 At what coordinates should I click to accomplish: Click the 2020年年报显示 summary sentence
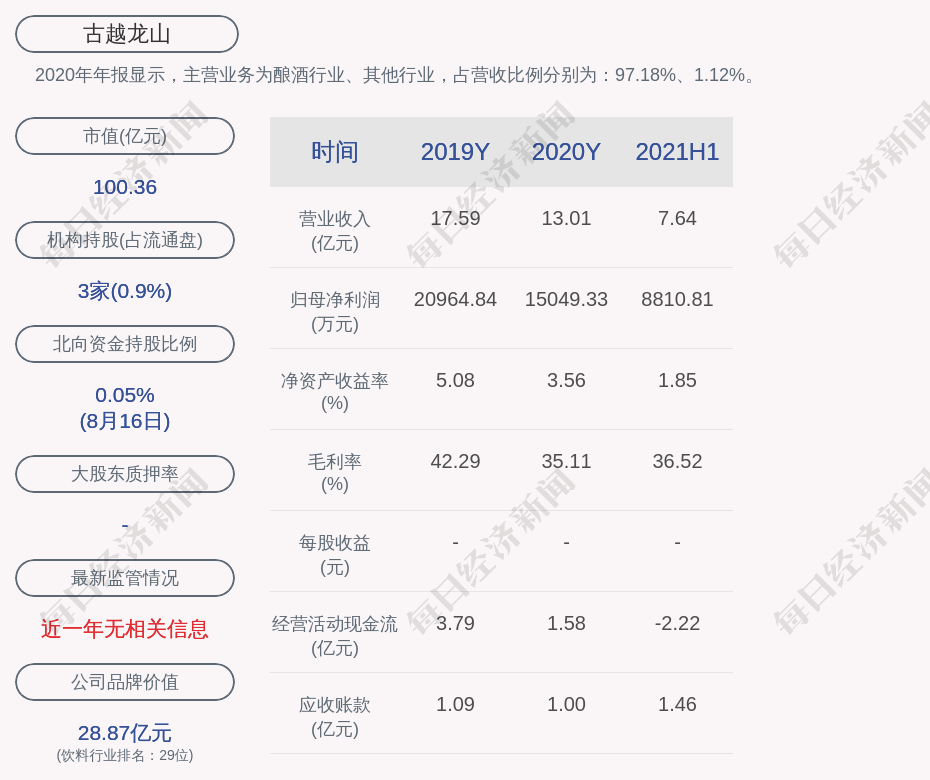(x=397, y=75)
